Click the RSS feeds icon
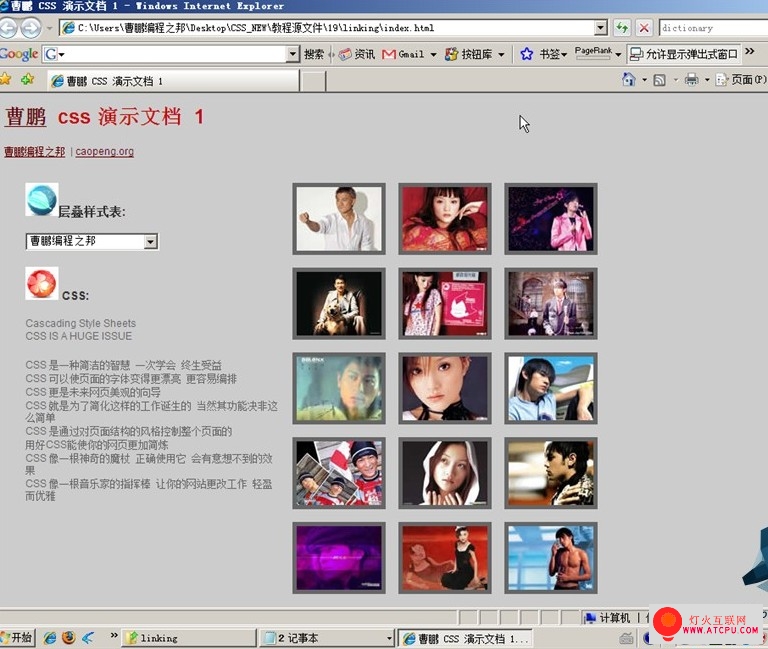 click(660, 80)
